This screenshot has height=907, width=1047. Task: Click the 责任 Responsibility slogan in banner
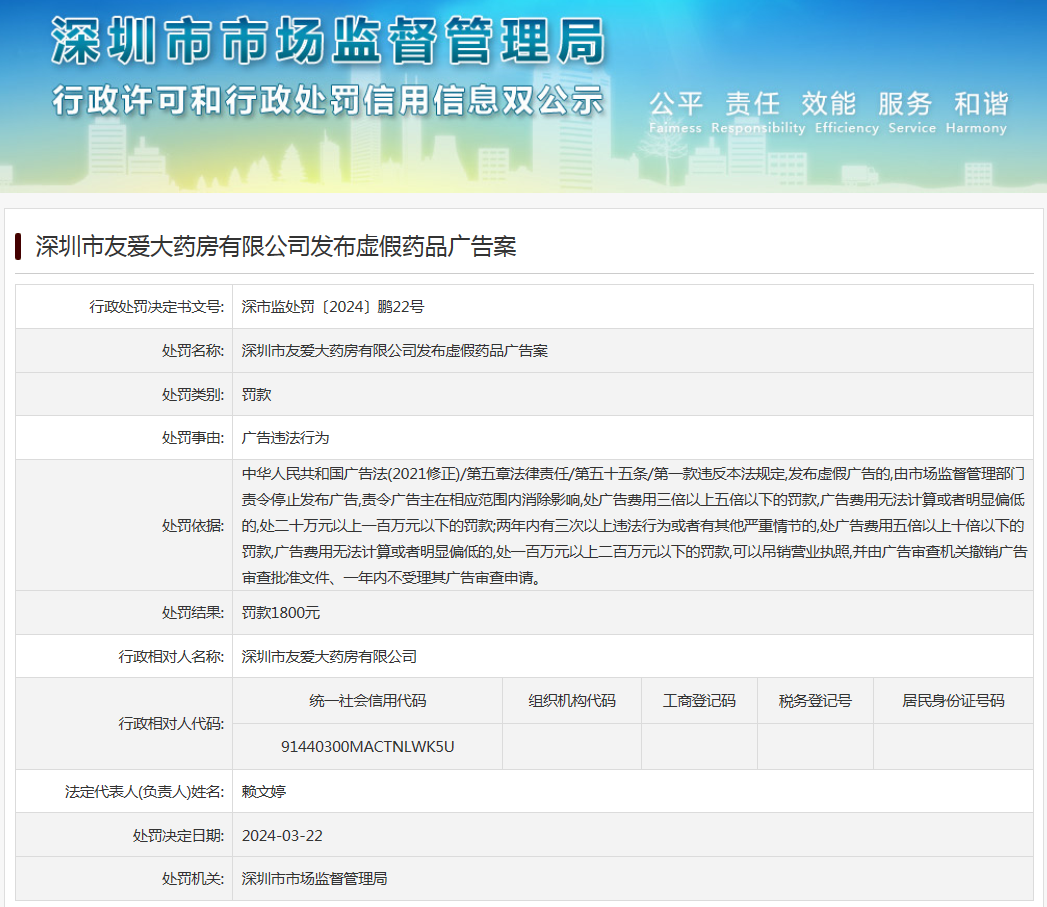[758, 112]
